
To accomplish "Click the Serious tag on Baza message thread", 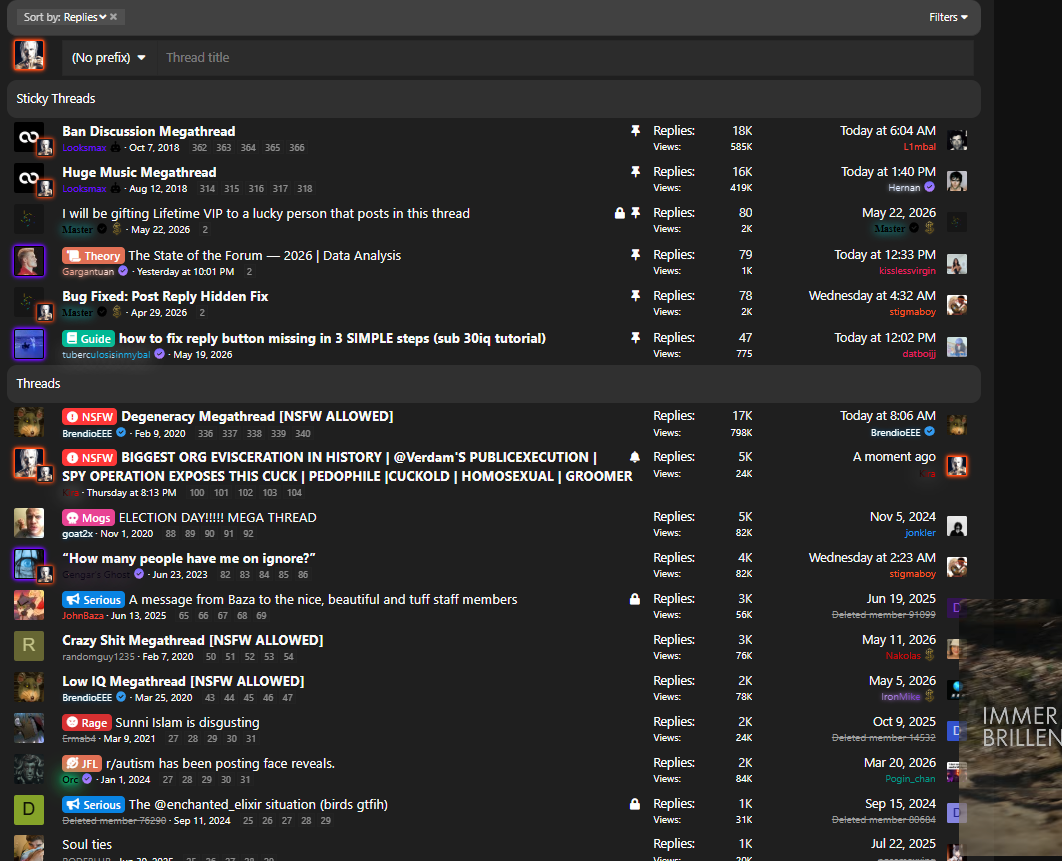I will coord(93,600).
